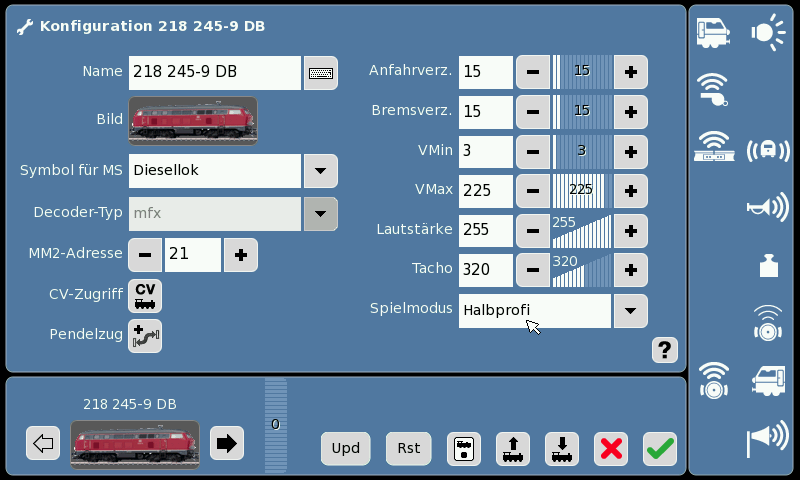Increase Bremsverz. with plus
800x480 pixels.
[631, 112]
